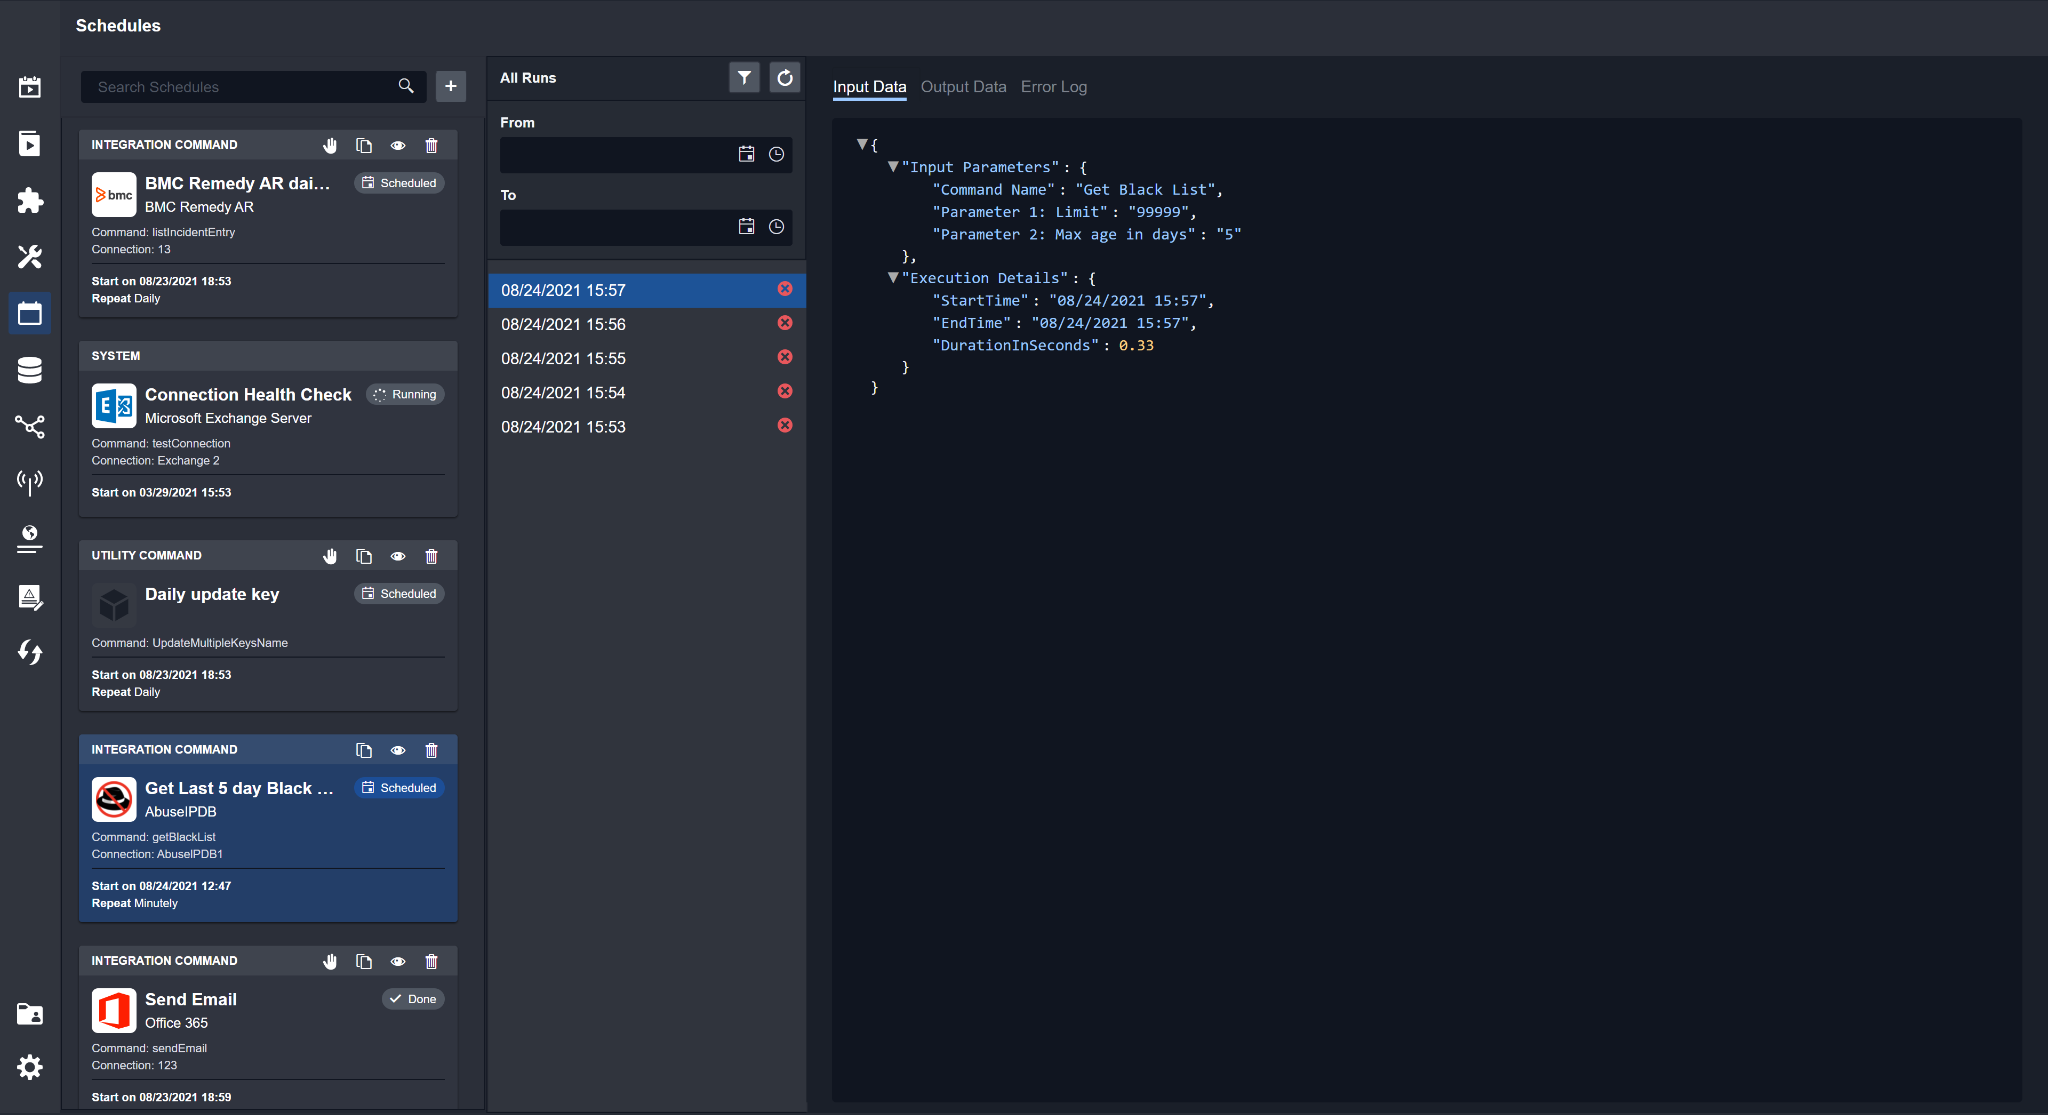Switch to the Error Log tab
2048x1115 pixels.
click(1053, 87)
